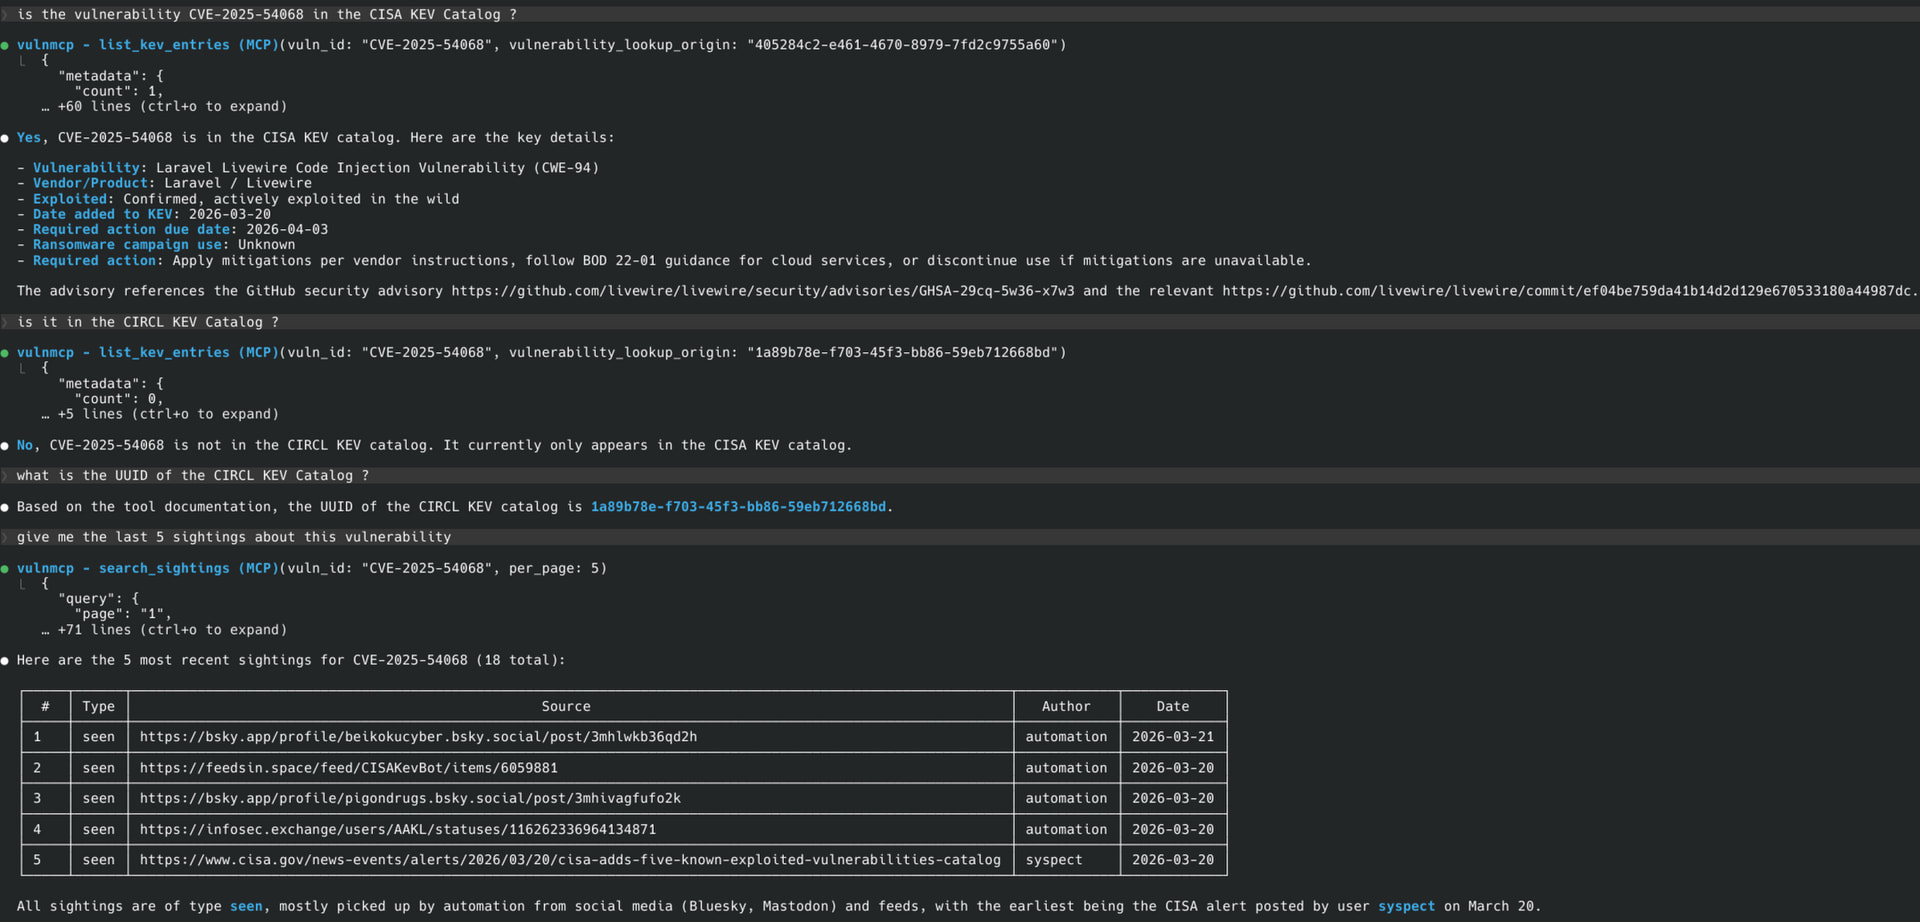Click prompt chevron before 'give me the last 5 sightings'
Screen dimensions: 1920x922
[x=4, y=537]
